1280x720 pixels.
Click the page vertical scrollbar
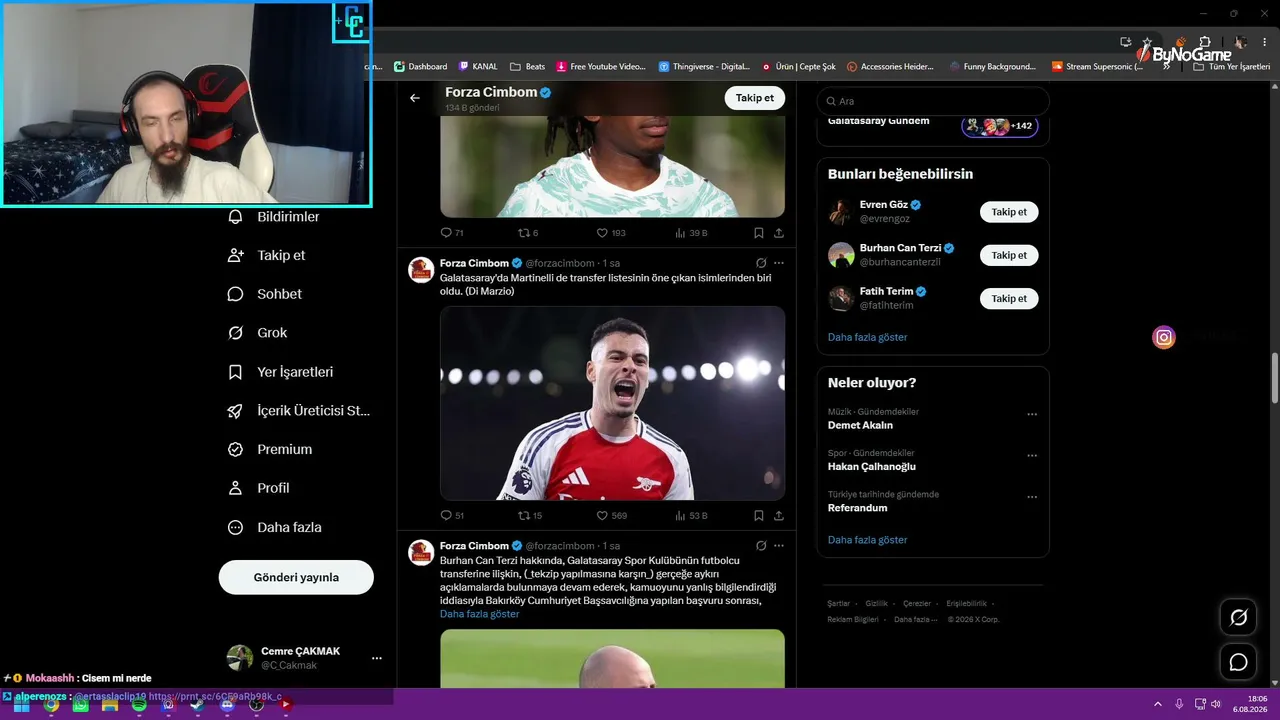[x=1274, y=379]
